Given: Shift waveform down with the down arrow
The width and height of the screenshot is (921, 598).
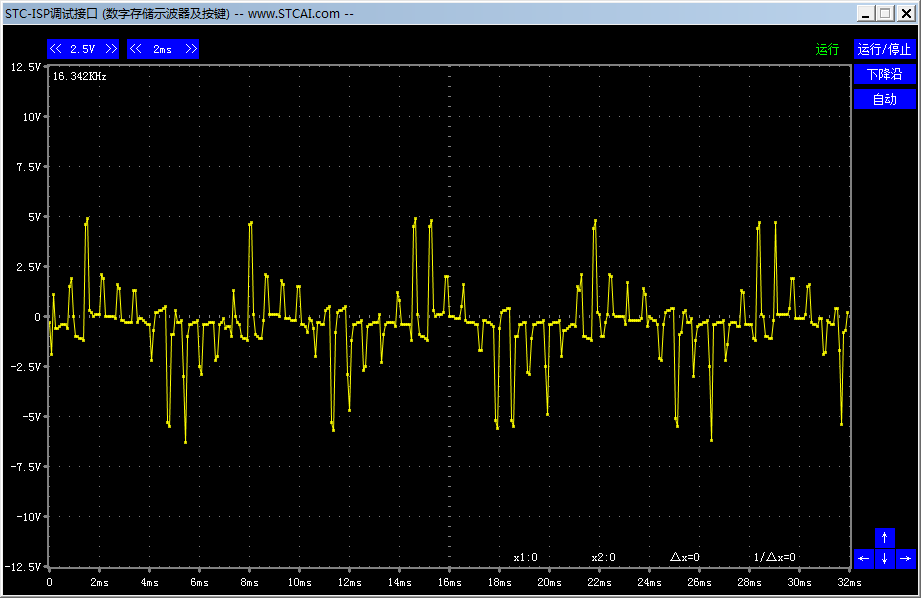Looking at the screenshot, I should (885, 559).
